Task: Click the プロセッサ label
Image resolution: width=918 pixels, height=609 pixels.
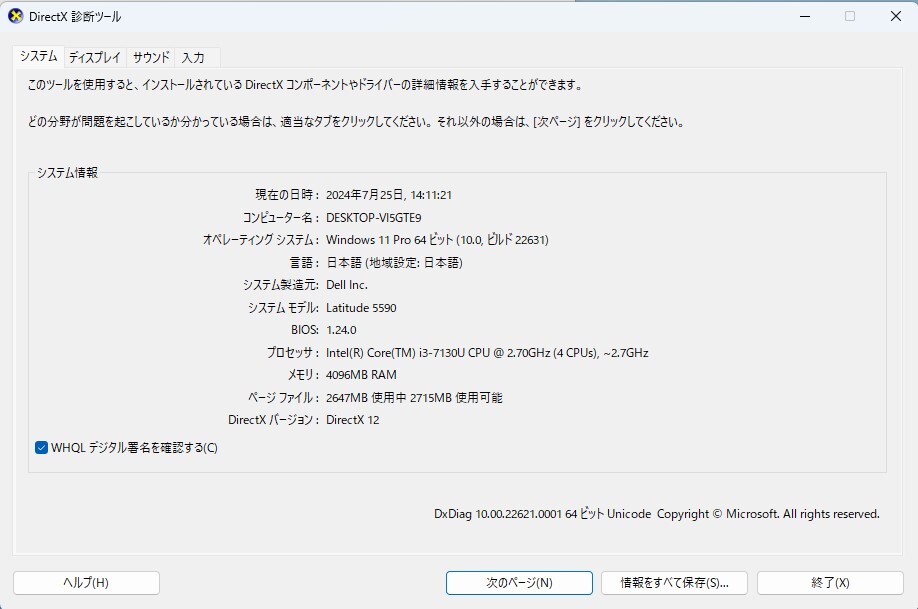Action: (x=293, y=353)
